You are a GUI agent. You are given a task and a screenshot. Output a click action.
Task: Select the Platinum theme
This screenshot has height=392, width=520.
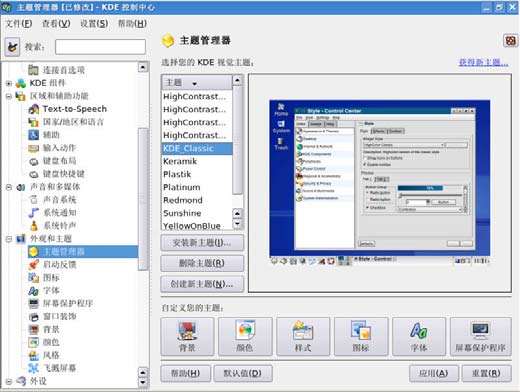[x=197, y=187]
